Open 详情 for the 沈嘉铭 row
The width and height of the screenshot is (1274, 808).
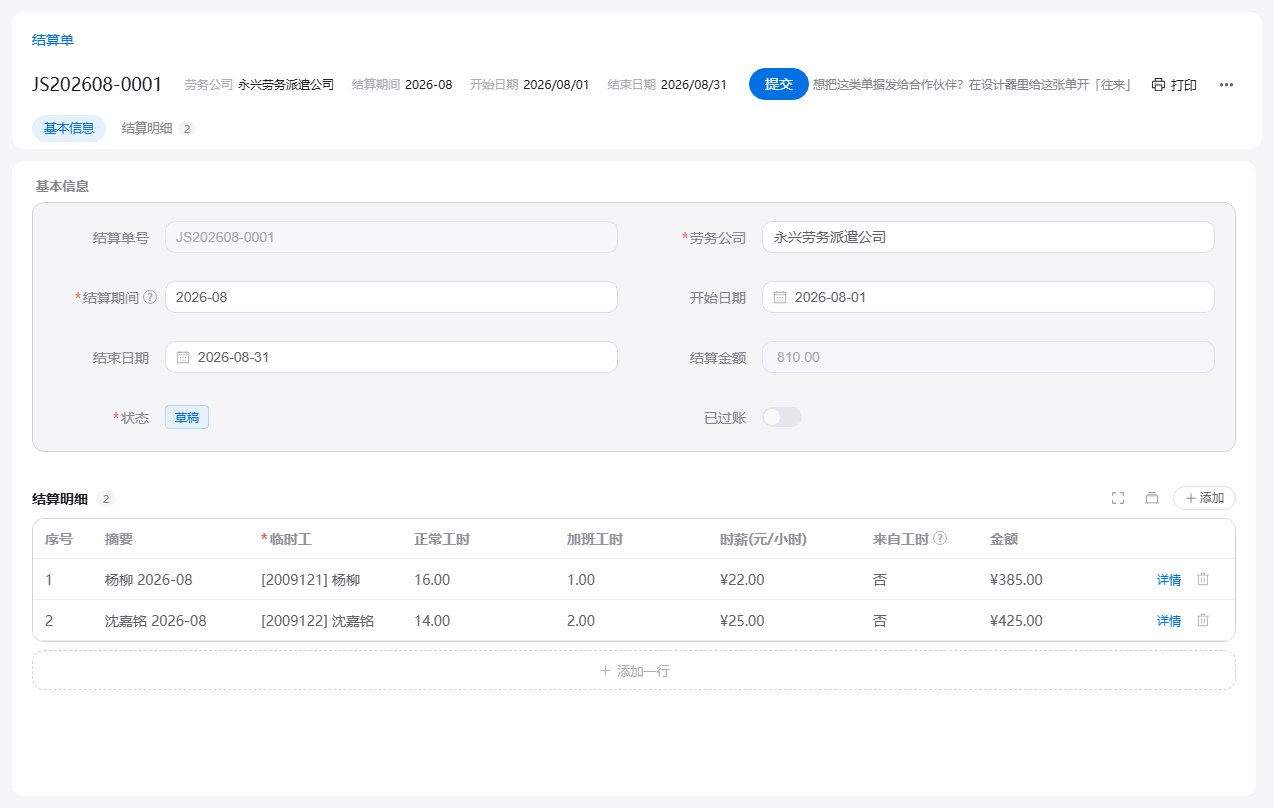[x=1169, y=621]
